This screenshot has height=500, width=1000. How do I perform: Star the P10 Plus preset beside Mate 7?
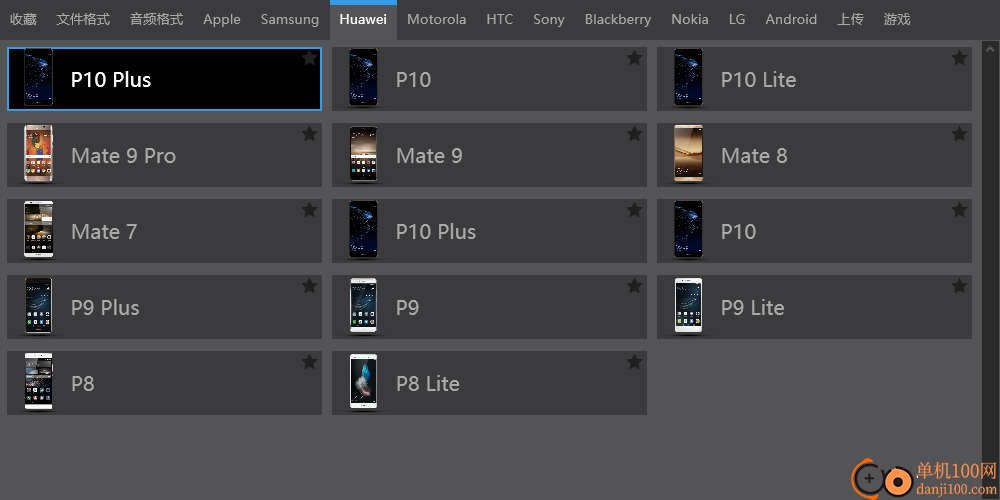[x=634, y=210]
